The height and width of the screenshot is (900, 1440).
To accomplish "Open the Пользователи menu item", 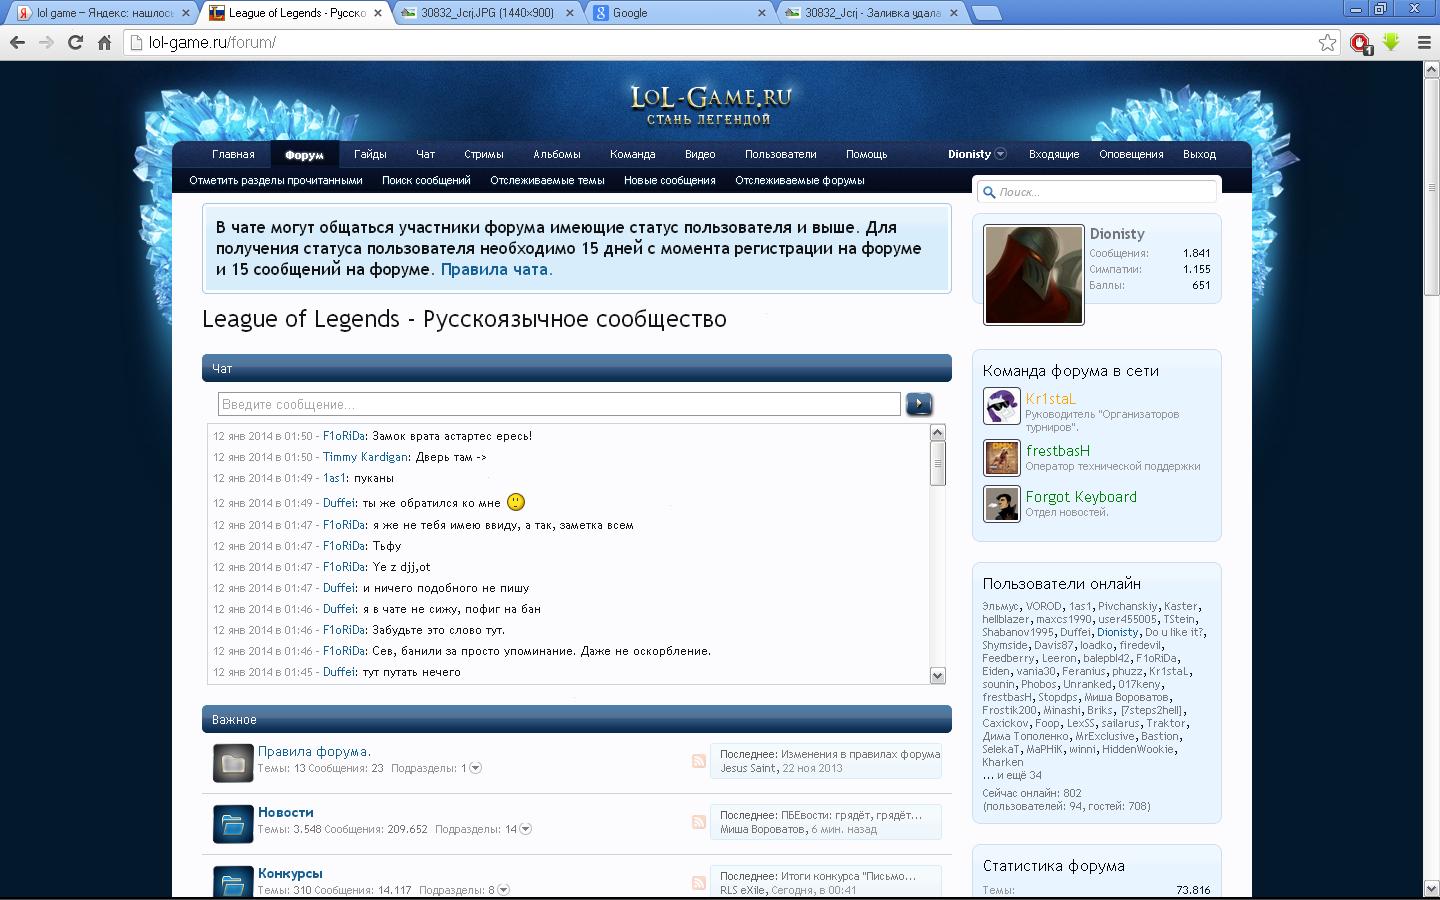I will [781, 154].
